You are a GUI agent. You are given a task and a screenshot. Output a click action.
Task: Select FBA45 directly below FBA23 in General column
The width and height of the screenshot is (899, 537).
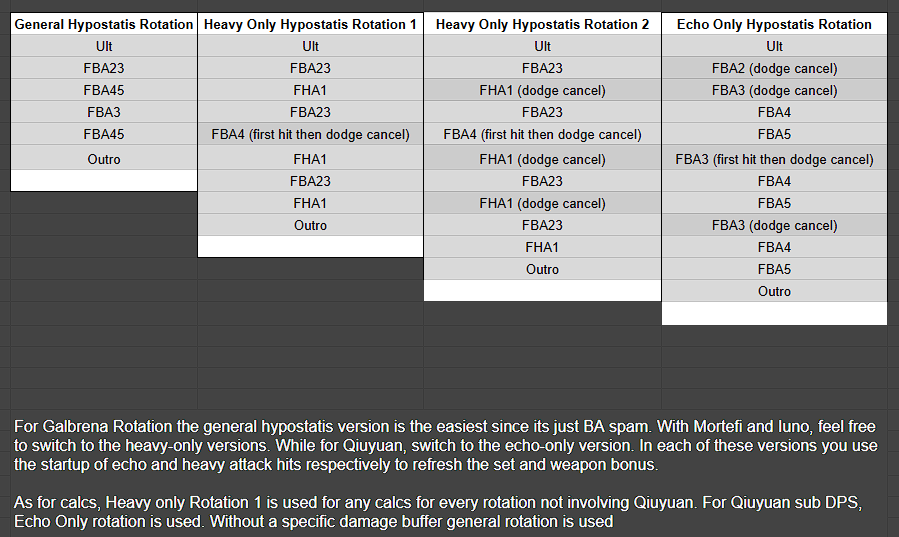click(104, 90)
